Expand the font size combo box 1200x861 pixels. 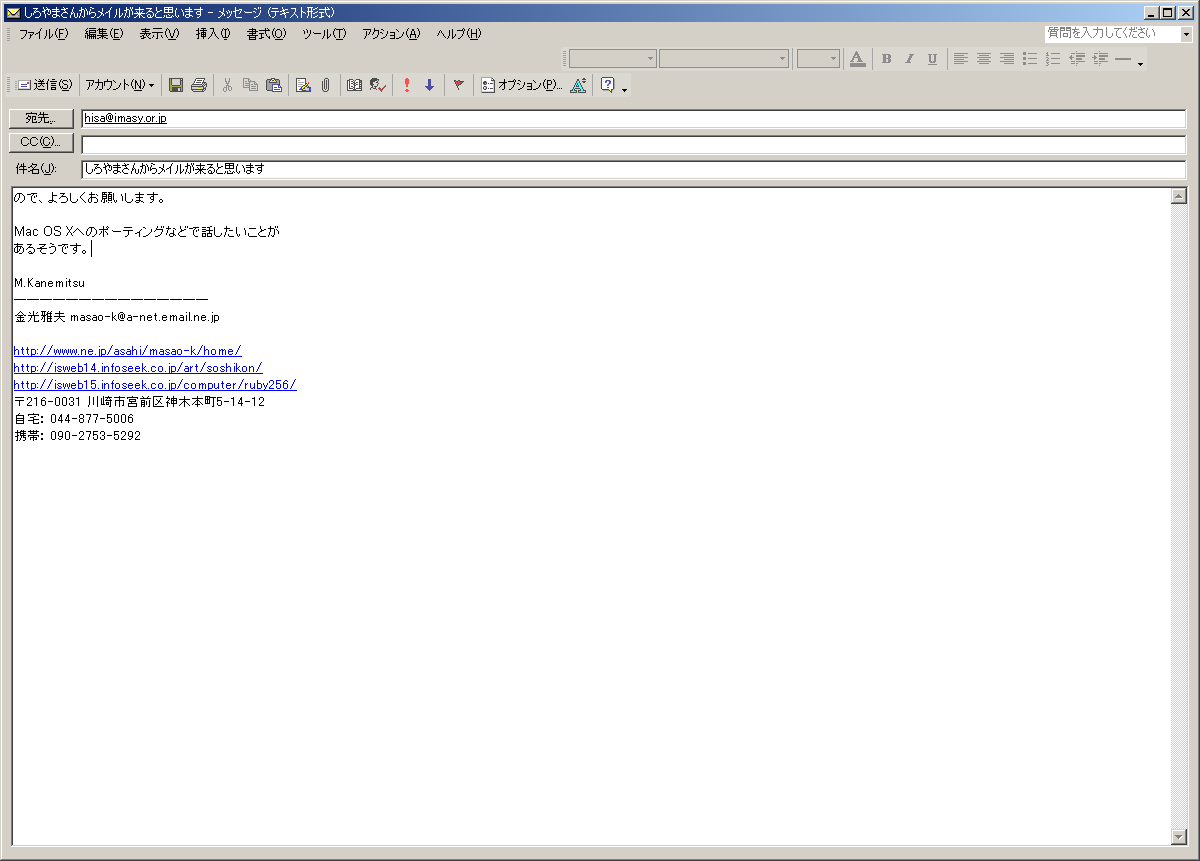(832, 59)
